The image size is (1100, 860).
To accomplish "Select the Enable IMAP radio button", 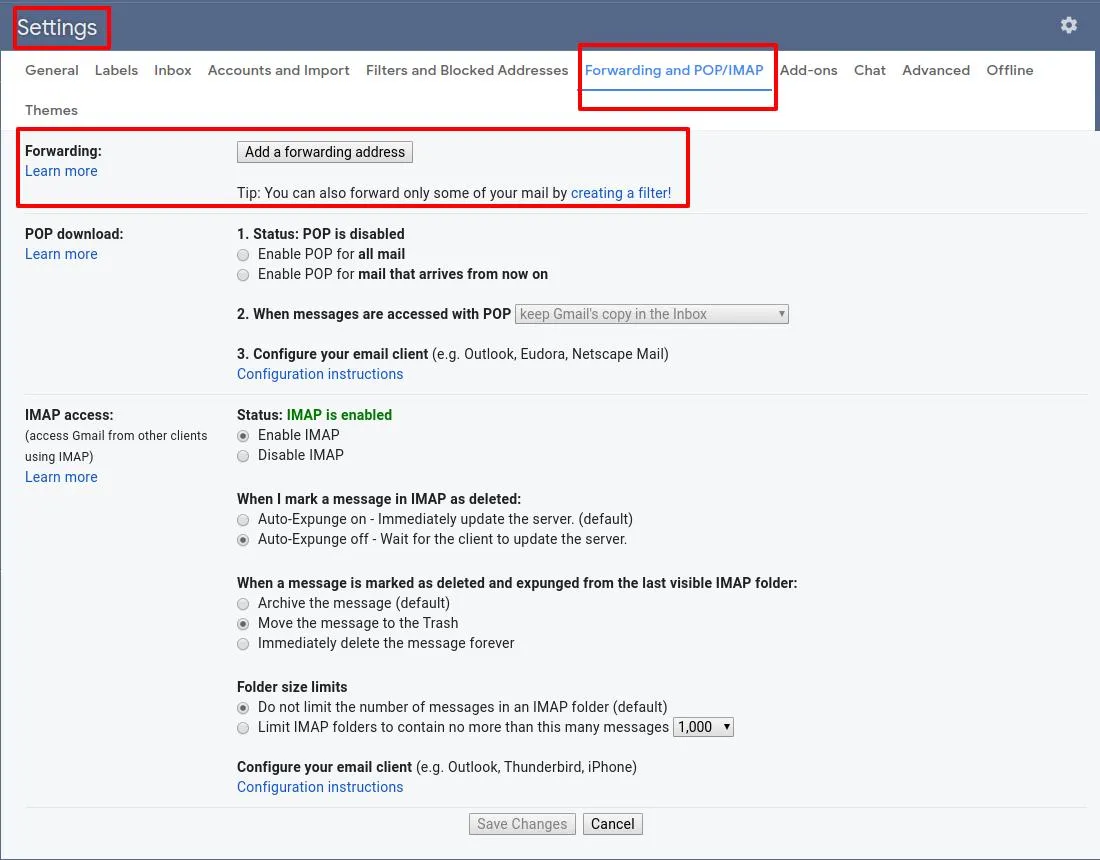I will pyautogui.click(x=243, y=436).
